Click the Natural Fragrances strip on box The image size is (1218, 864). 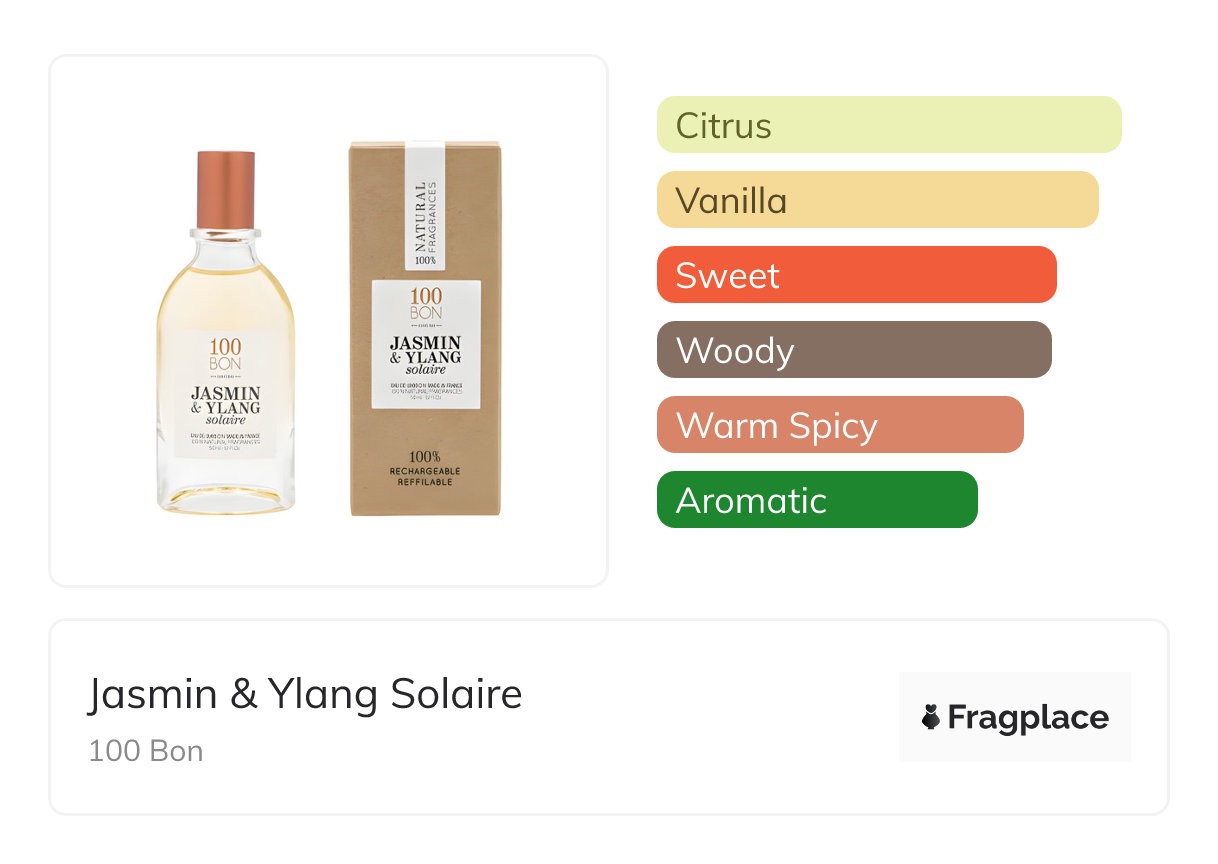pyautogui.click(x=425, y=210)
